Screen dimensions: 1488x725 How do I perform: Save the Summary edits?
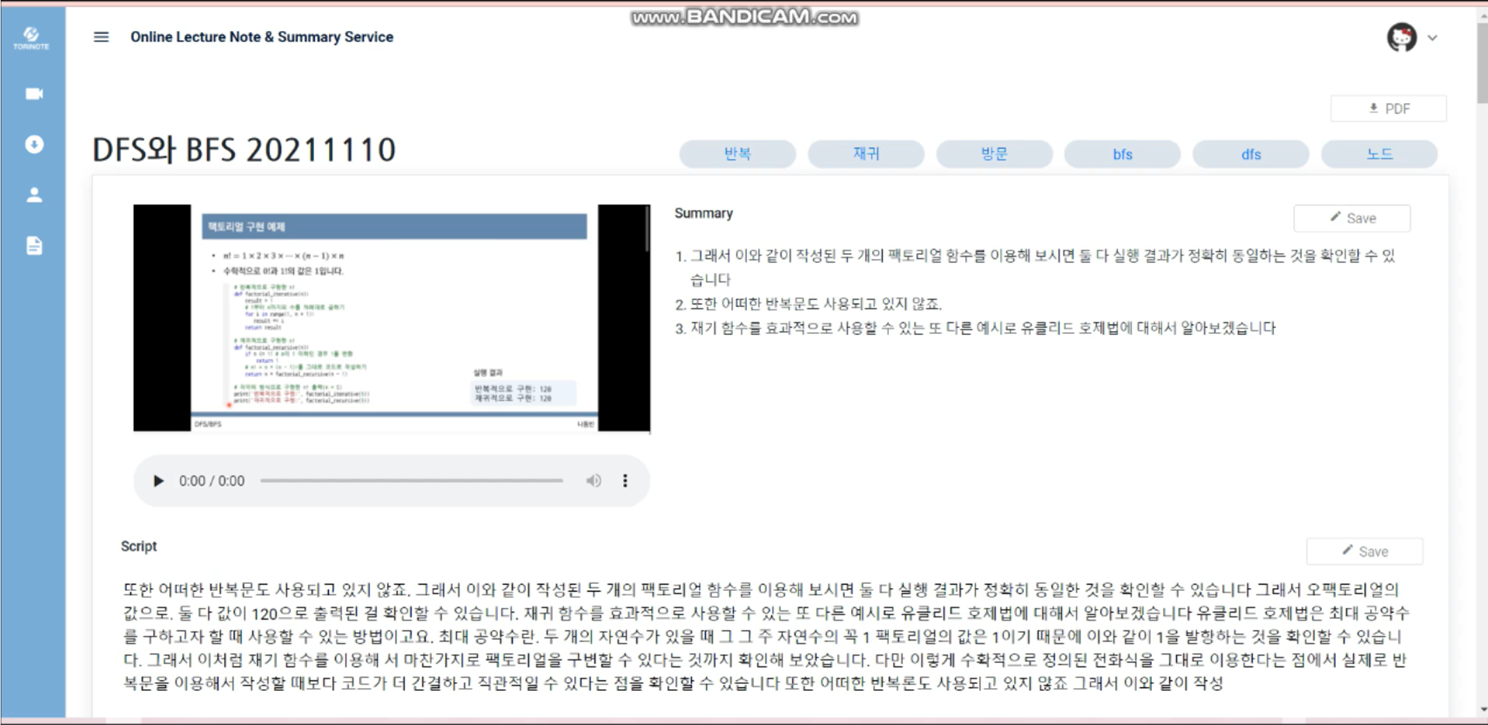1352,218
